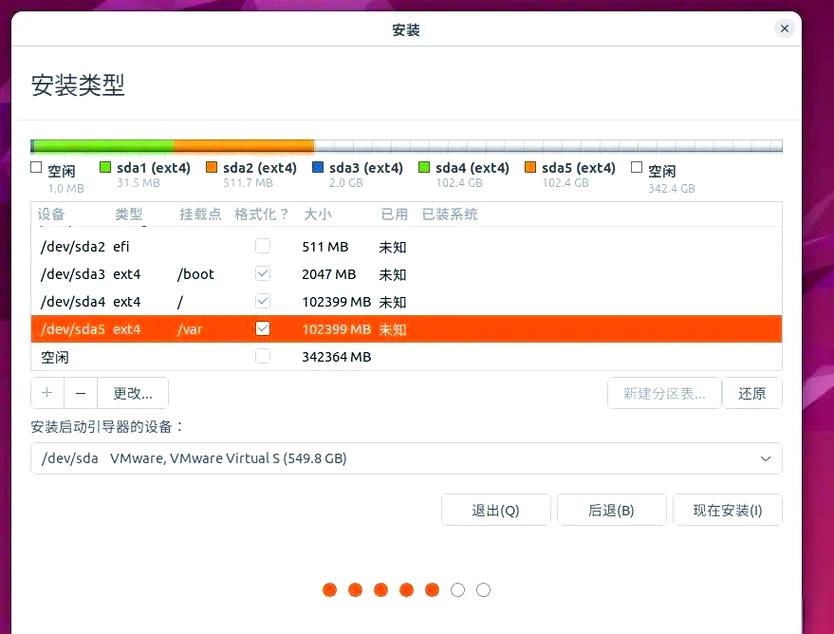Select the sda5 (ext4) legend swatch
This screenshot has width=834, height=634.
(x=531, y=166)
